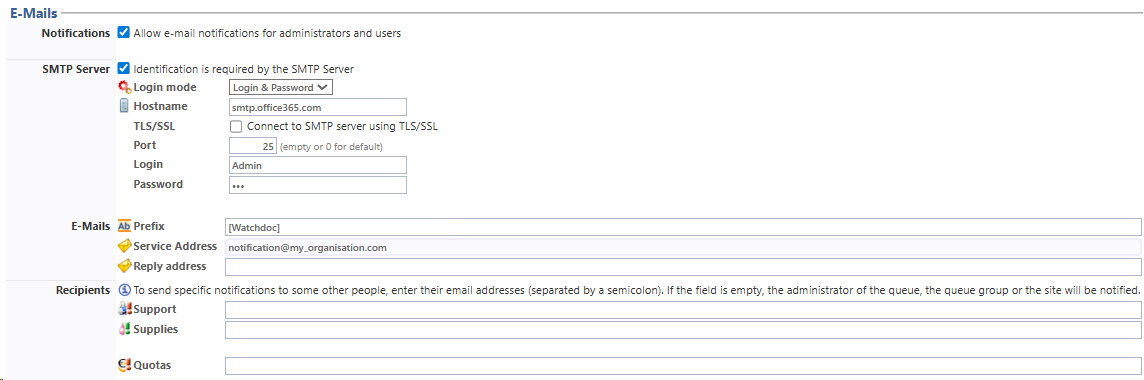
Task: Click the empty Reply address field
Action: point(683,267)
